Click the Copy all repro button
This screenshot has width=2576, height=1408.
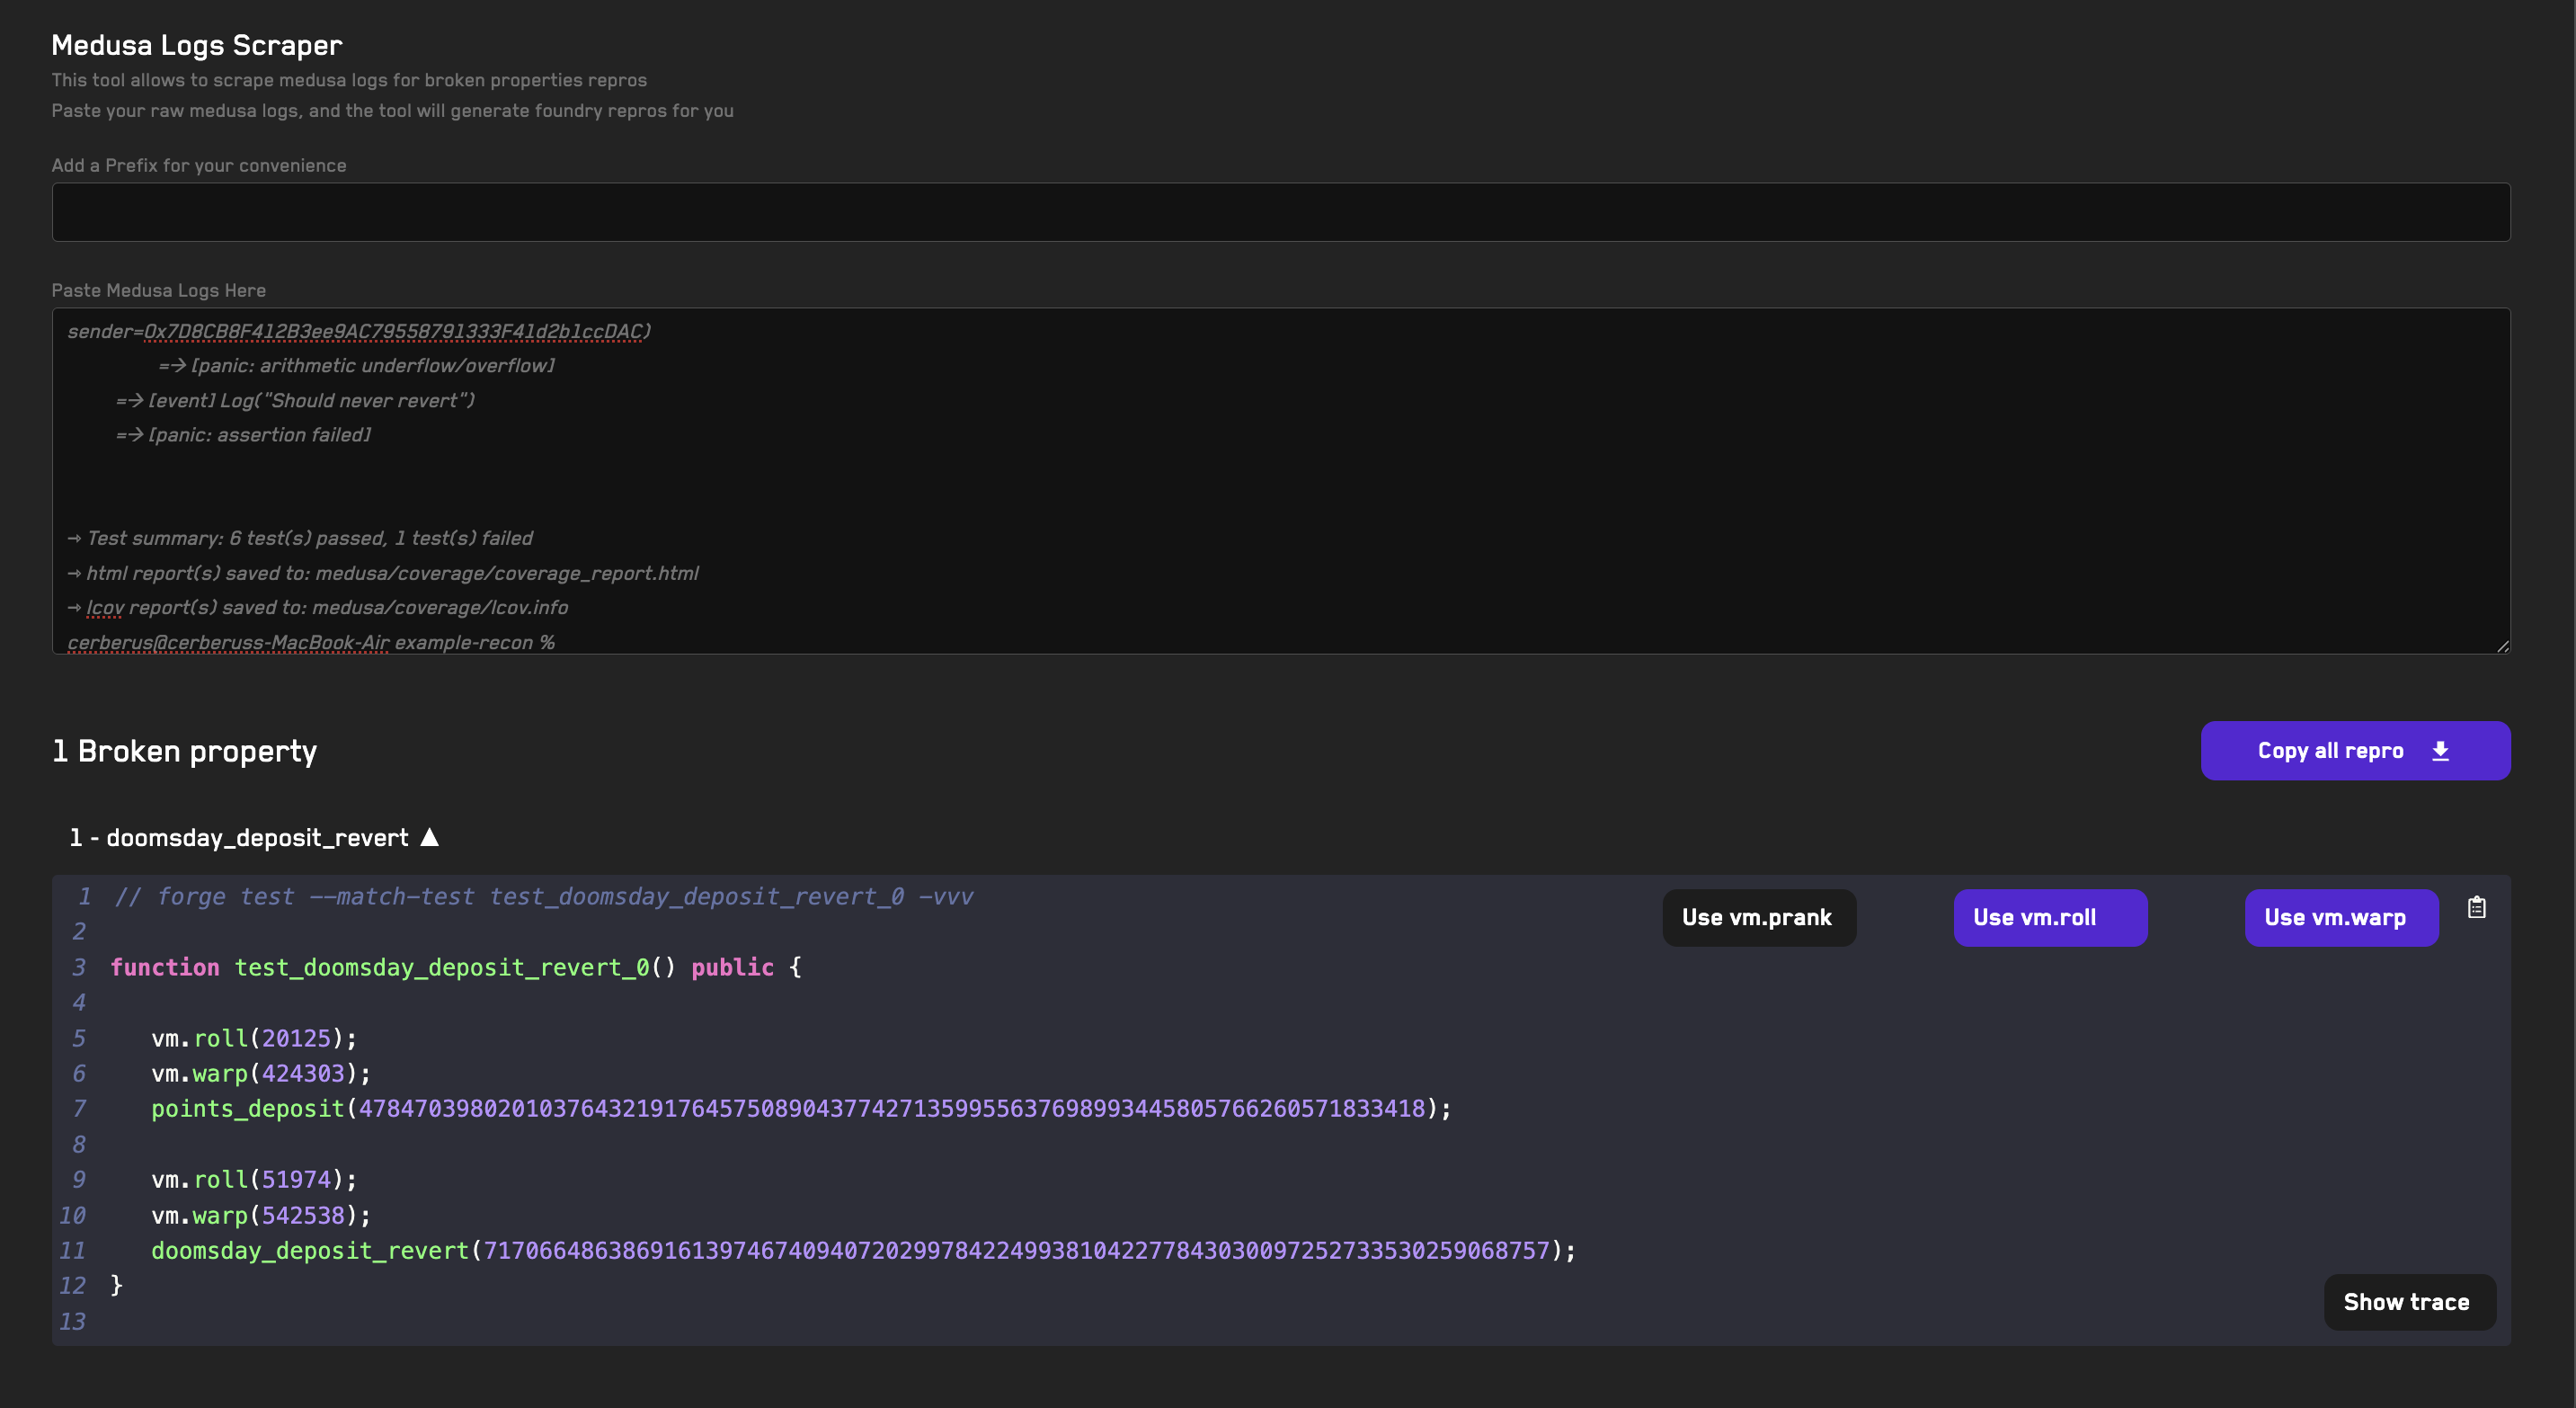click(x=2355, y=750)
